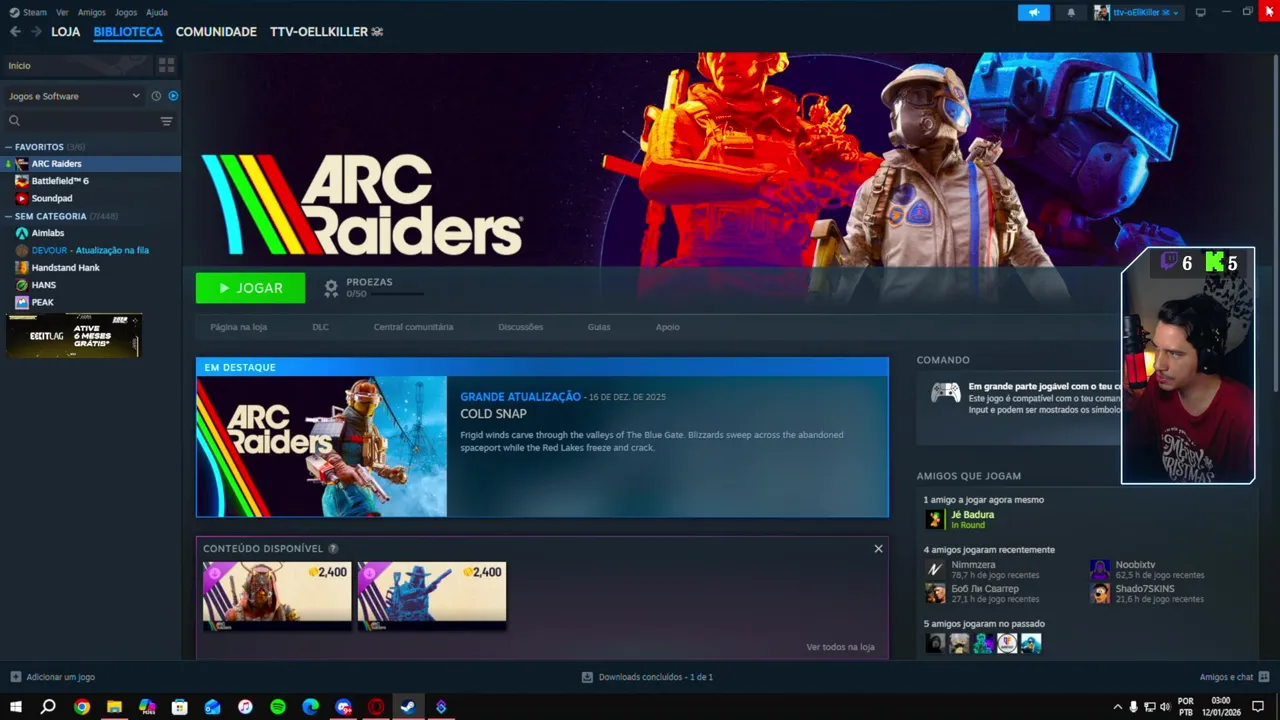Open the Central comunitária link
This screenshot has width=1280, height=720.
click(x=413, y=327)
